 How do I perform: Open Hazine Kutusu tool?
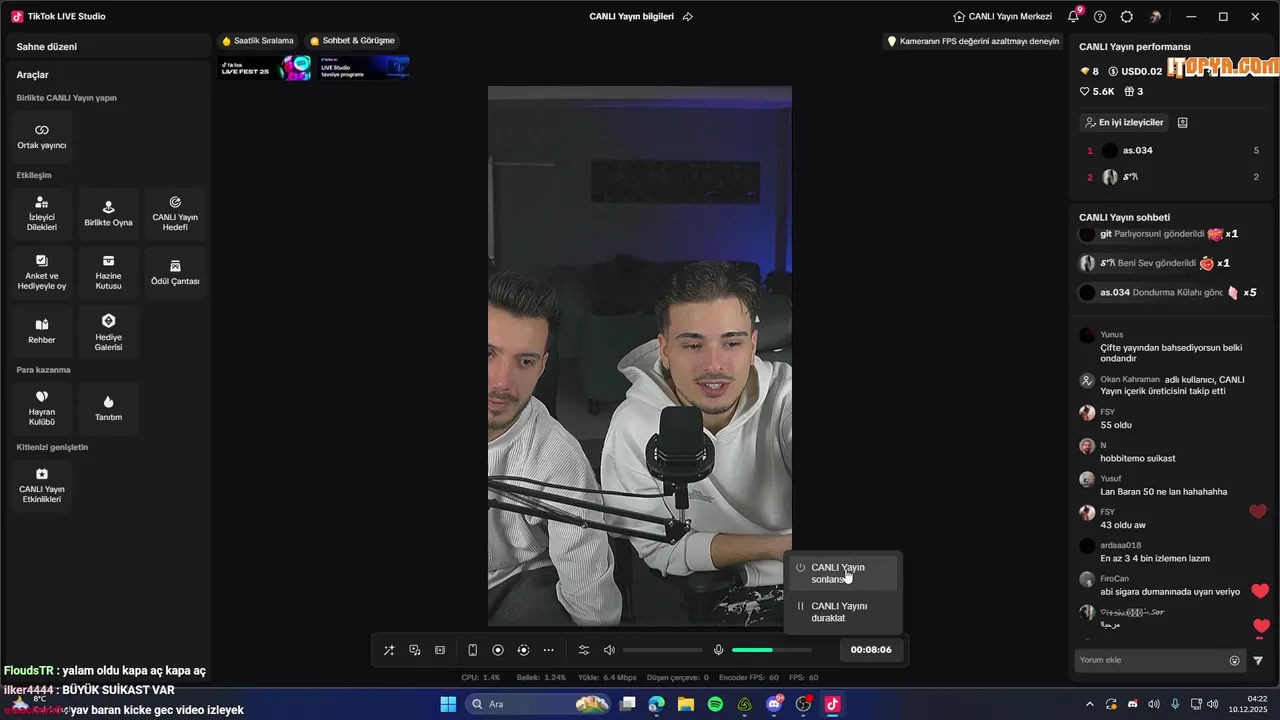click(108, 273)
